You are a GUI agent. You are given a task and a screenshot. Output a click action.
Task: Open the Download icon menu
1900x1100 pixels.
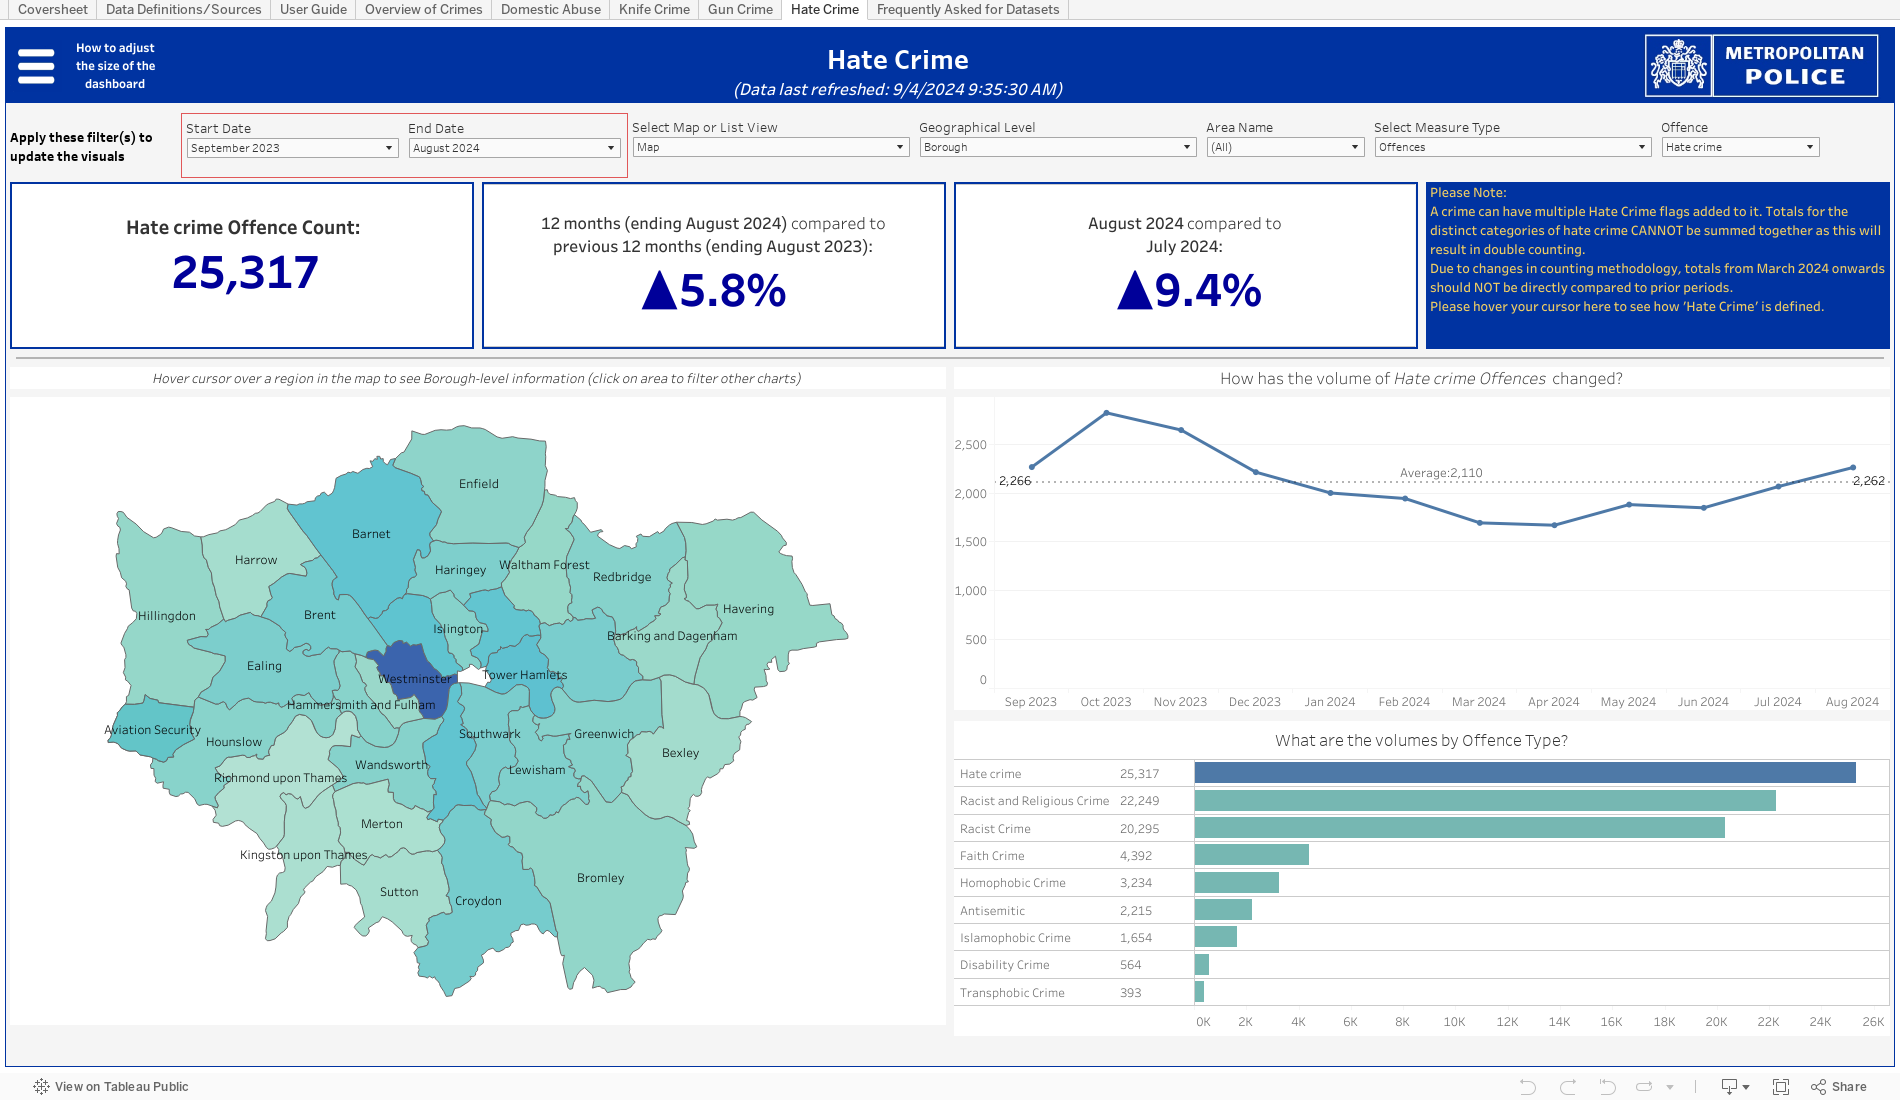pyautogui.click(x=1734, y=1086)
